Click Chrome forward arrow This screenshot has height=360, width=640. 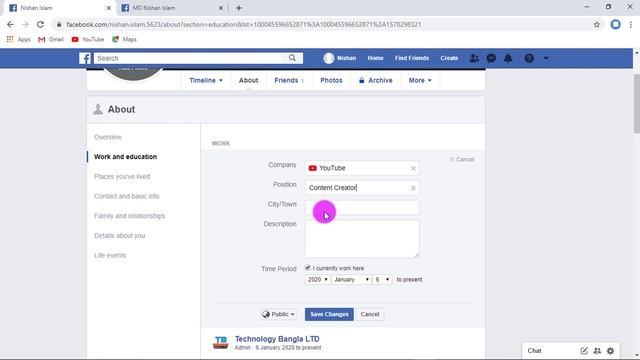coord(25,24)
